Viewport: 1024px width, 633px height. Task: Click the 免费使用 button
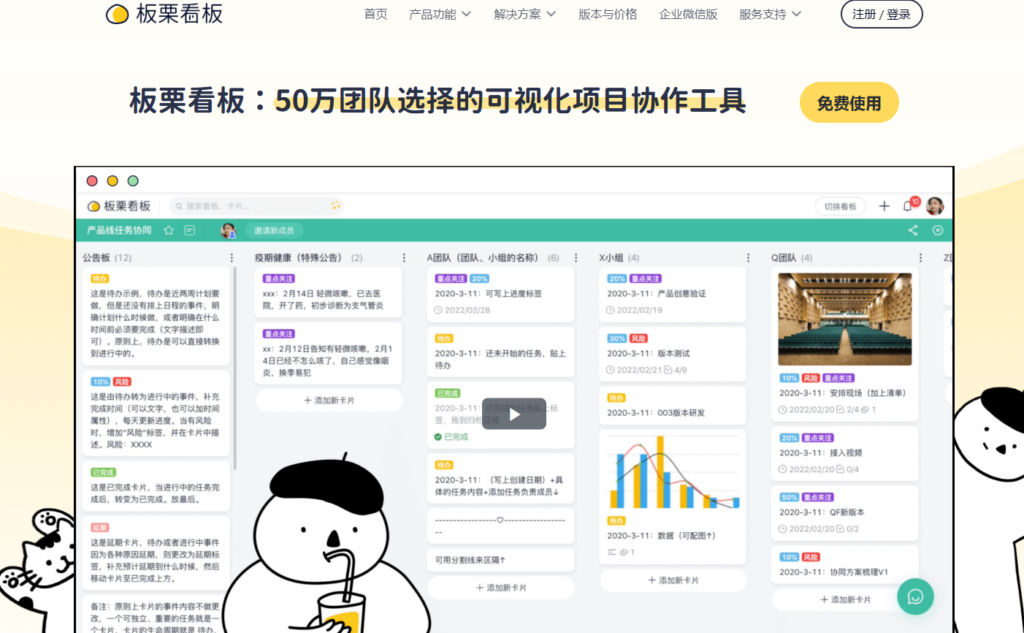(x=848, y=102)
